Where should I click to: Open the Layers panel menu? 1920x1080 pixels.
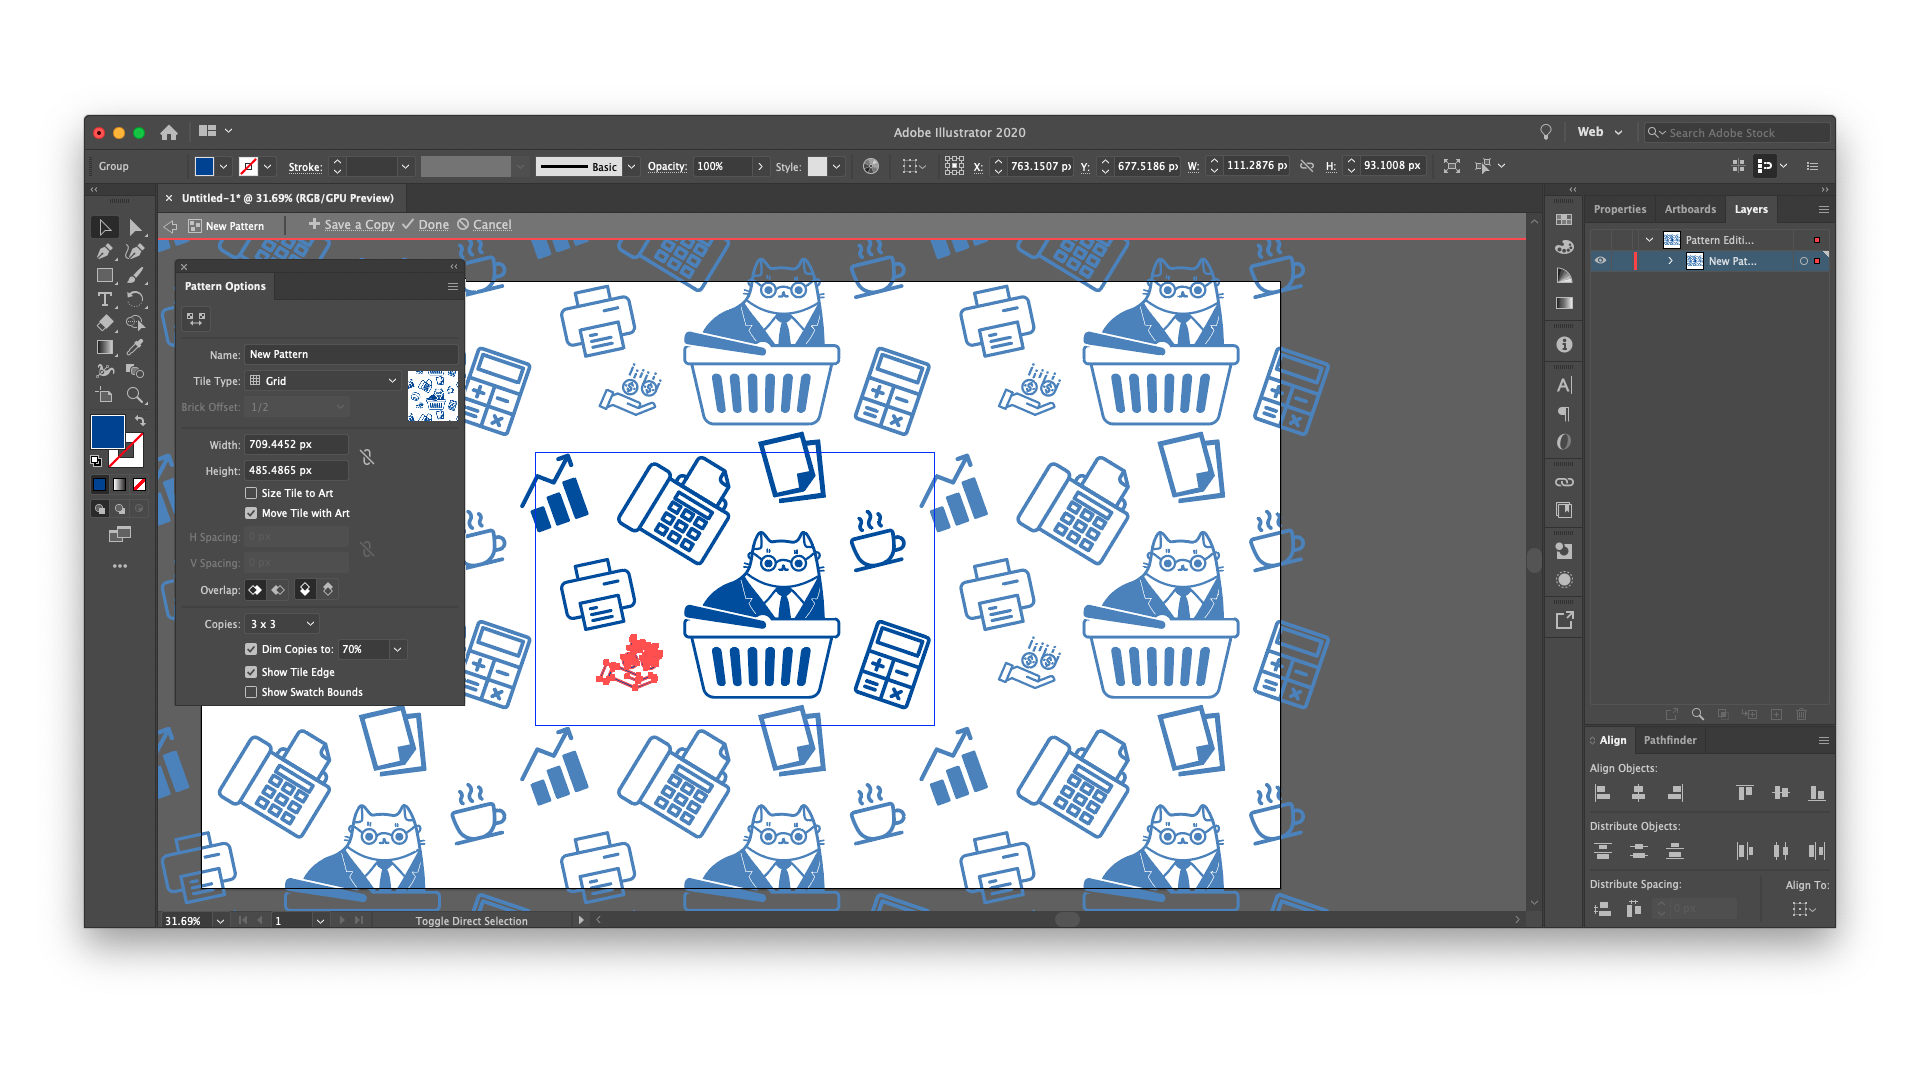1823,209
